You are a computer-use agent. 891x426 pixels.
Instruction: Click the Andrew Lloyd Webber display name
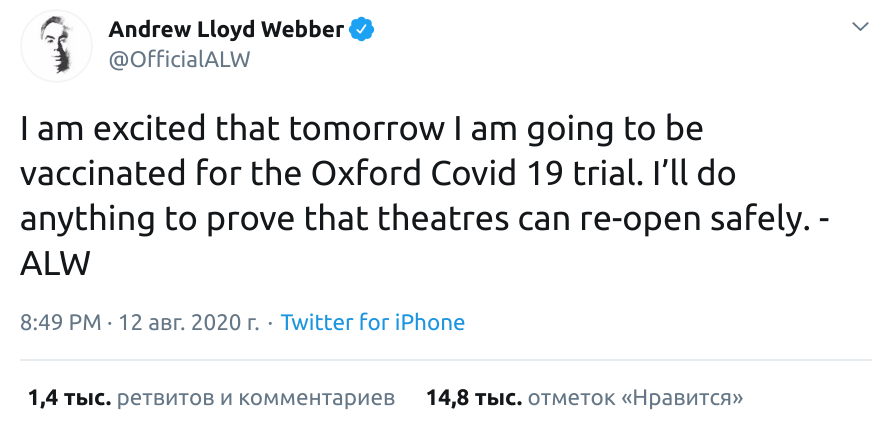pos(226,30)
